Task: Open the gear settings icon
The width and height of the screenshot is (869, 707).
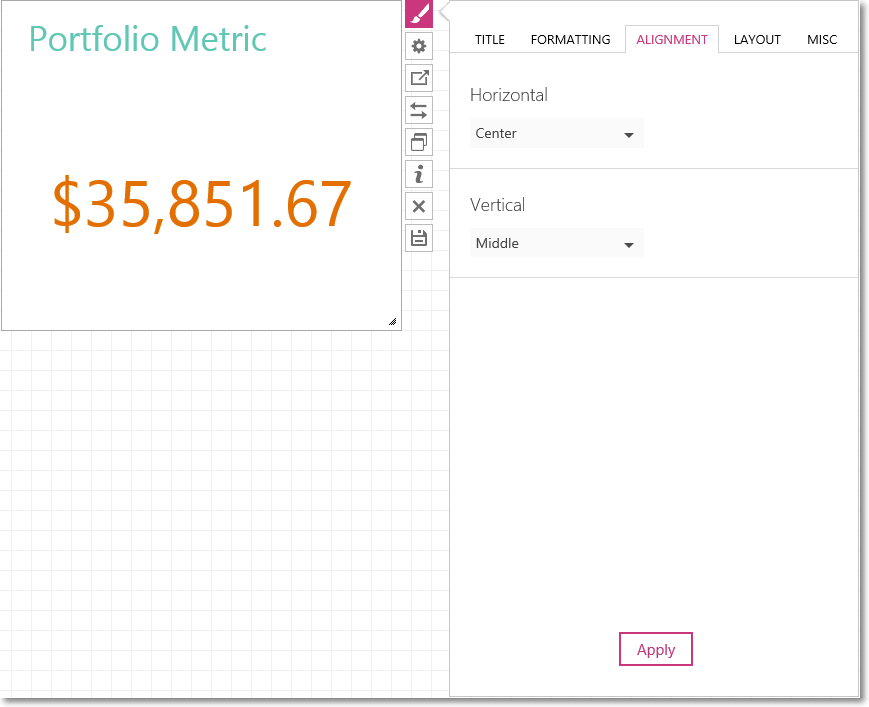Action: coord(419,46)
